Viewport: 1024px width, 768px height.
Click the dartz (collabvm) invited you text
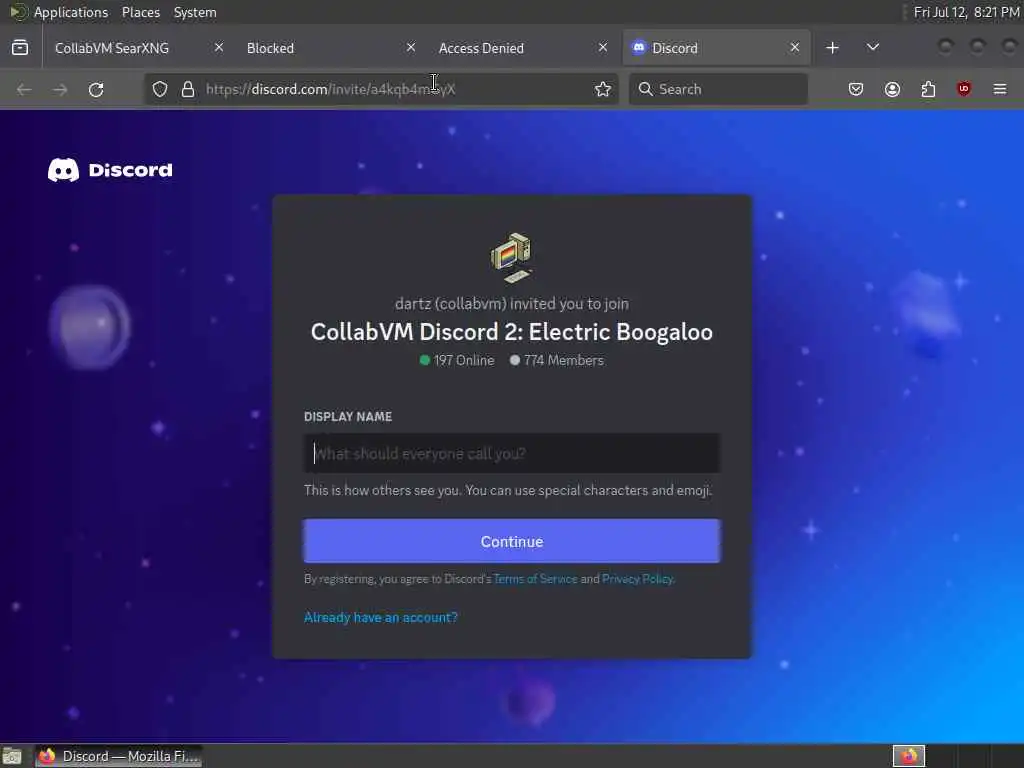pos(512,304)
